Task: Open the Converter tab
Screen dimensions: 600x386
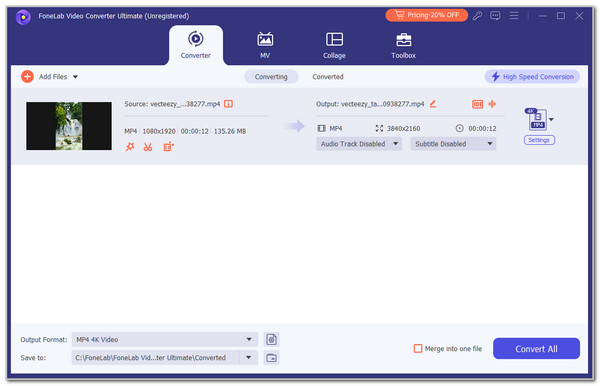Action: pyautogui.click(x=196, y=45)
